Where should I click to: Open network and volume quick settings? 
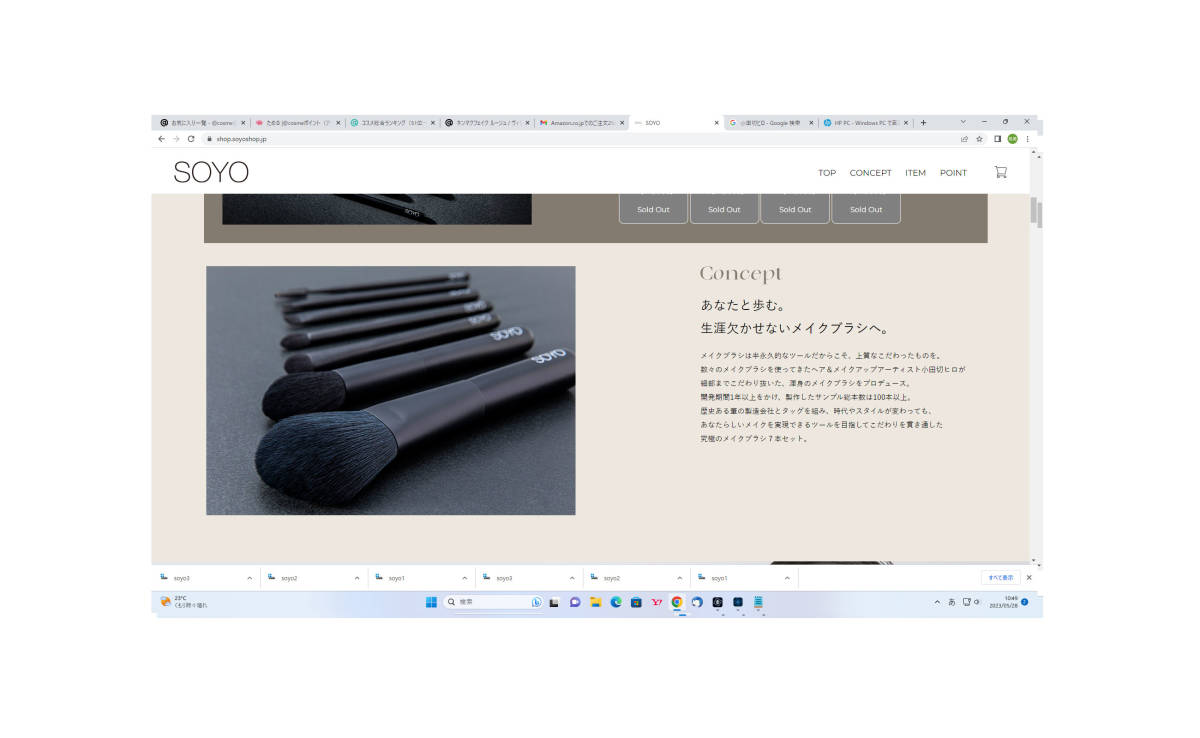[x=970, y=602]
